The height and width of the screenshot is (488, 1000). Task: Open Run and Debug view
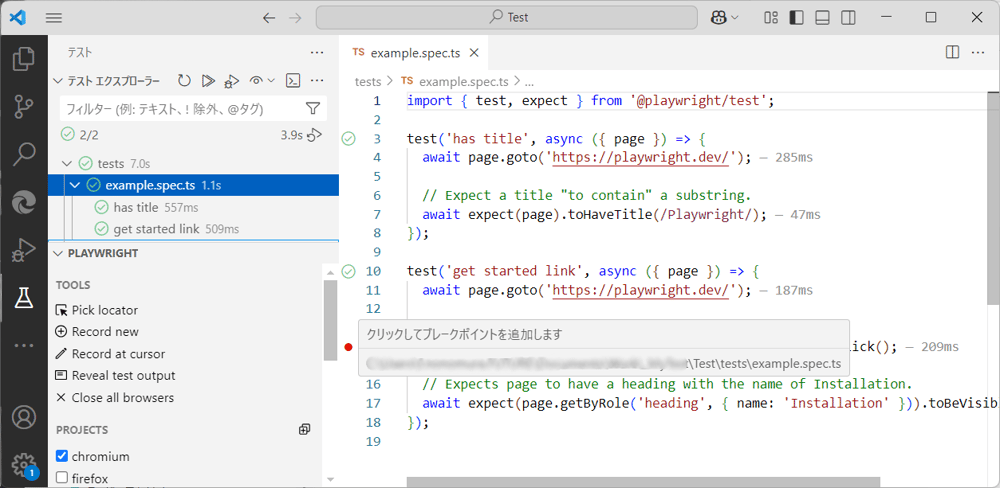pyautogui.click(x=24, y=249)
